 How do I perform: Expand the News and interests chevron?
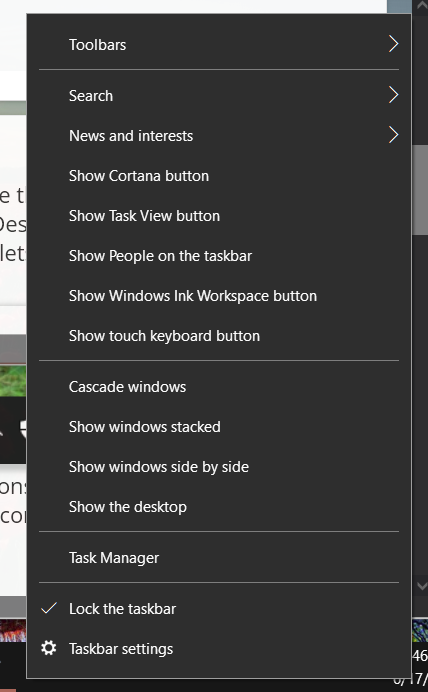[393, 135]
